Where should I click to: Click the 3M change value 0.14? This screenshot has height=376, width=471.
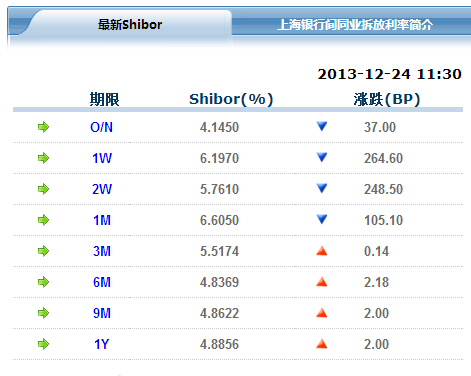click(376, 251)
